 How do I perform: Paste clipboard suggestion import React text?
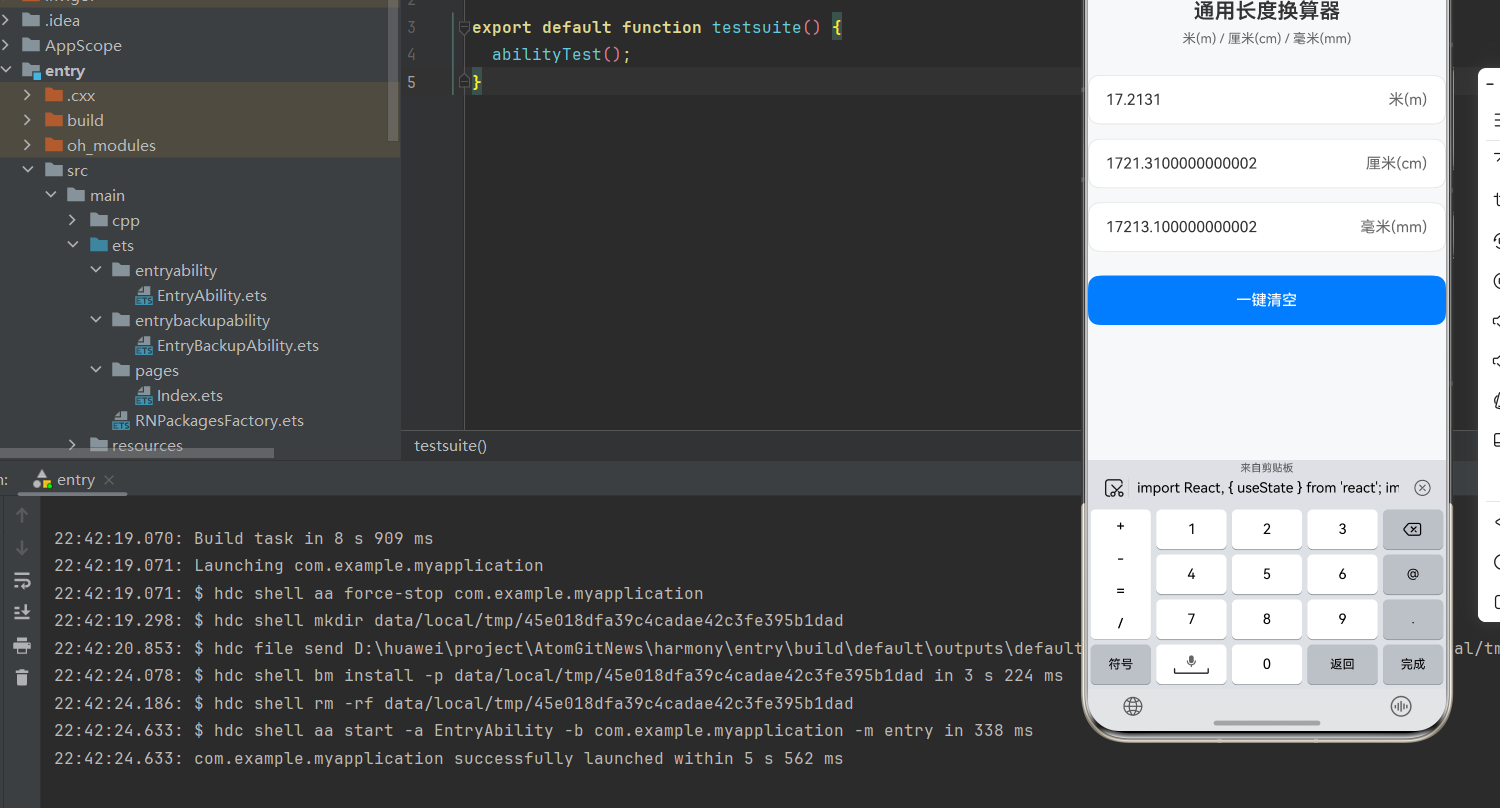coord(1267,488)
